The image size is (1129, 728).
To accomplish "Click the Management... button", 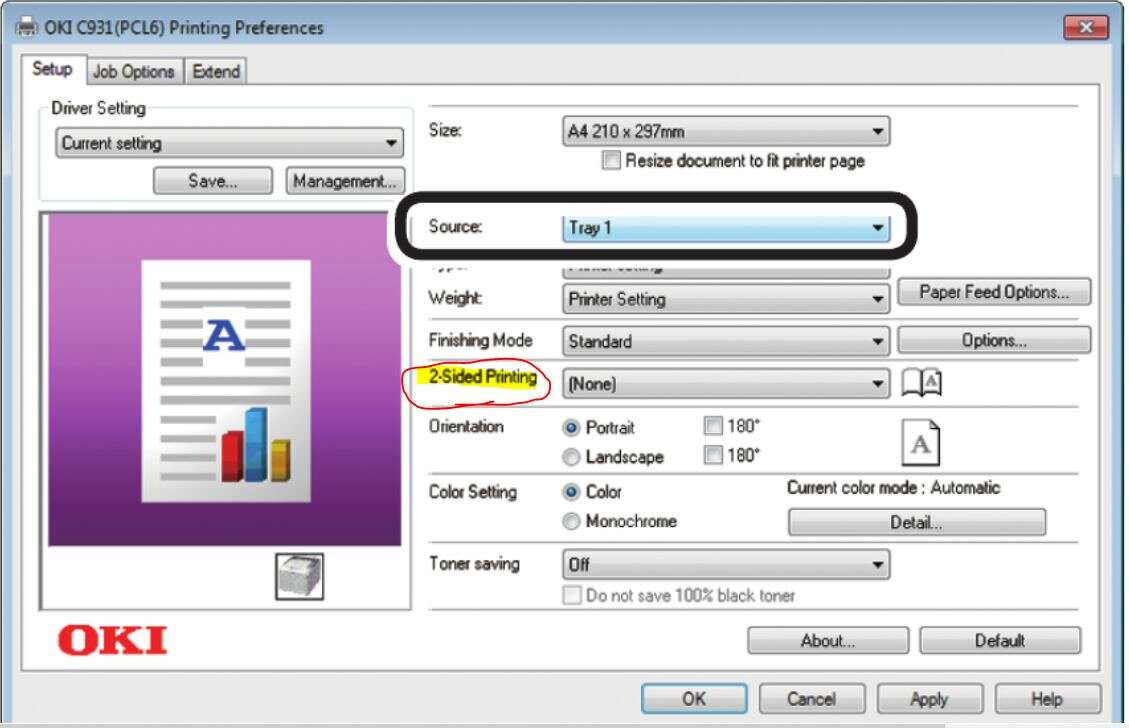I will [345, 181].
